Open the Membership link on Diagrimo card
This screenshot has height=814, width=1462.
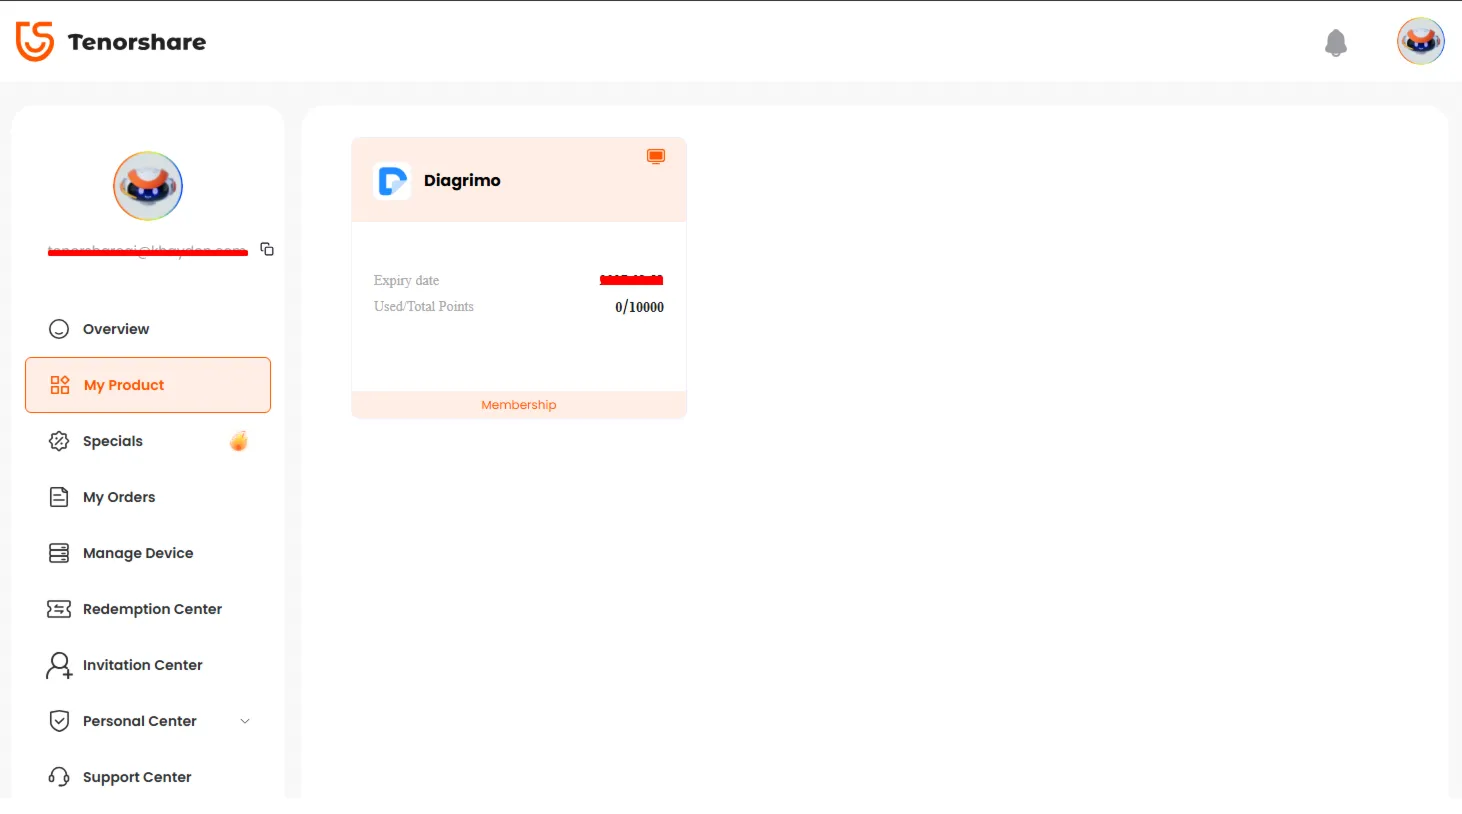pyautogui.click(x=519, y=405)
